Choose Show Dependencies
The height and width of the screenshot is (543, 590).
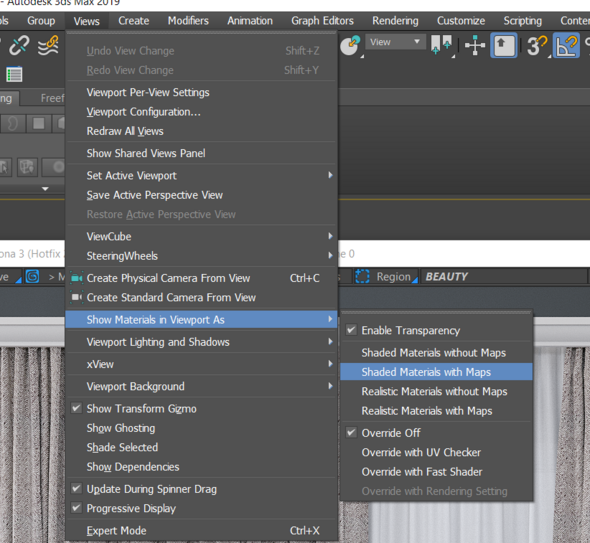pyautogui.click(x=201, y=467)
